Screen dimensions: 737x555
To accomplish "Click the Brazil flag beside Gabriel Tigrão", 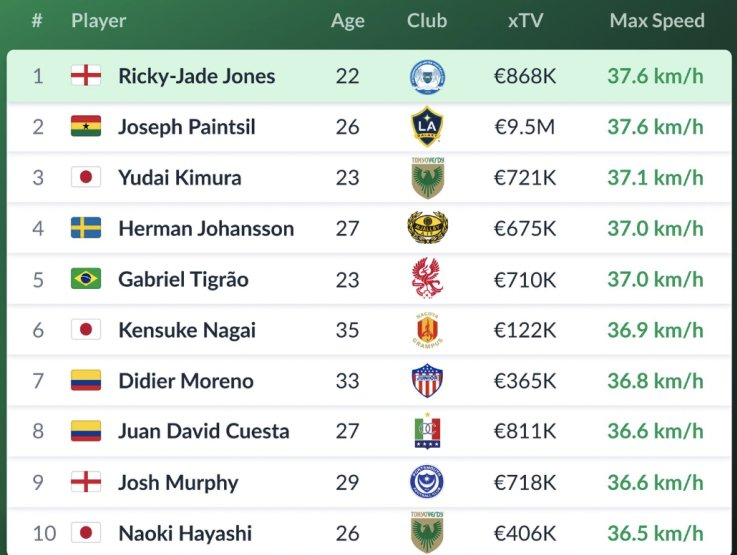I will tap(86, 279).
